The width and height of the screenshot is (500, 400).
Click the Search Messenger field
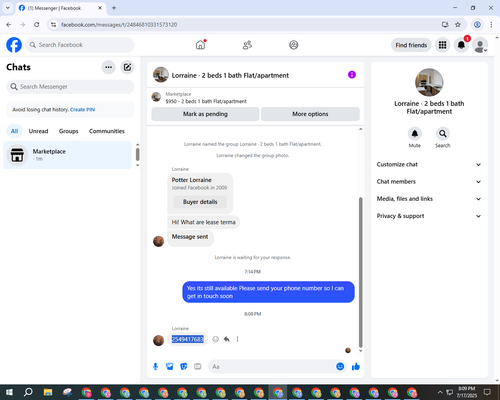pyautogui.click(x=70, y=87)
